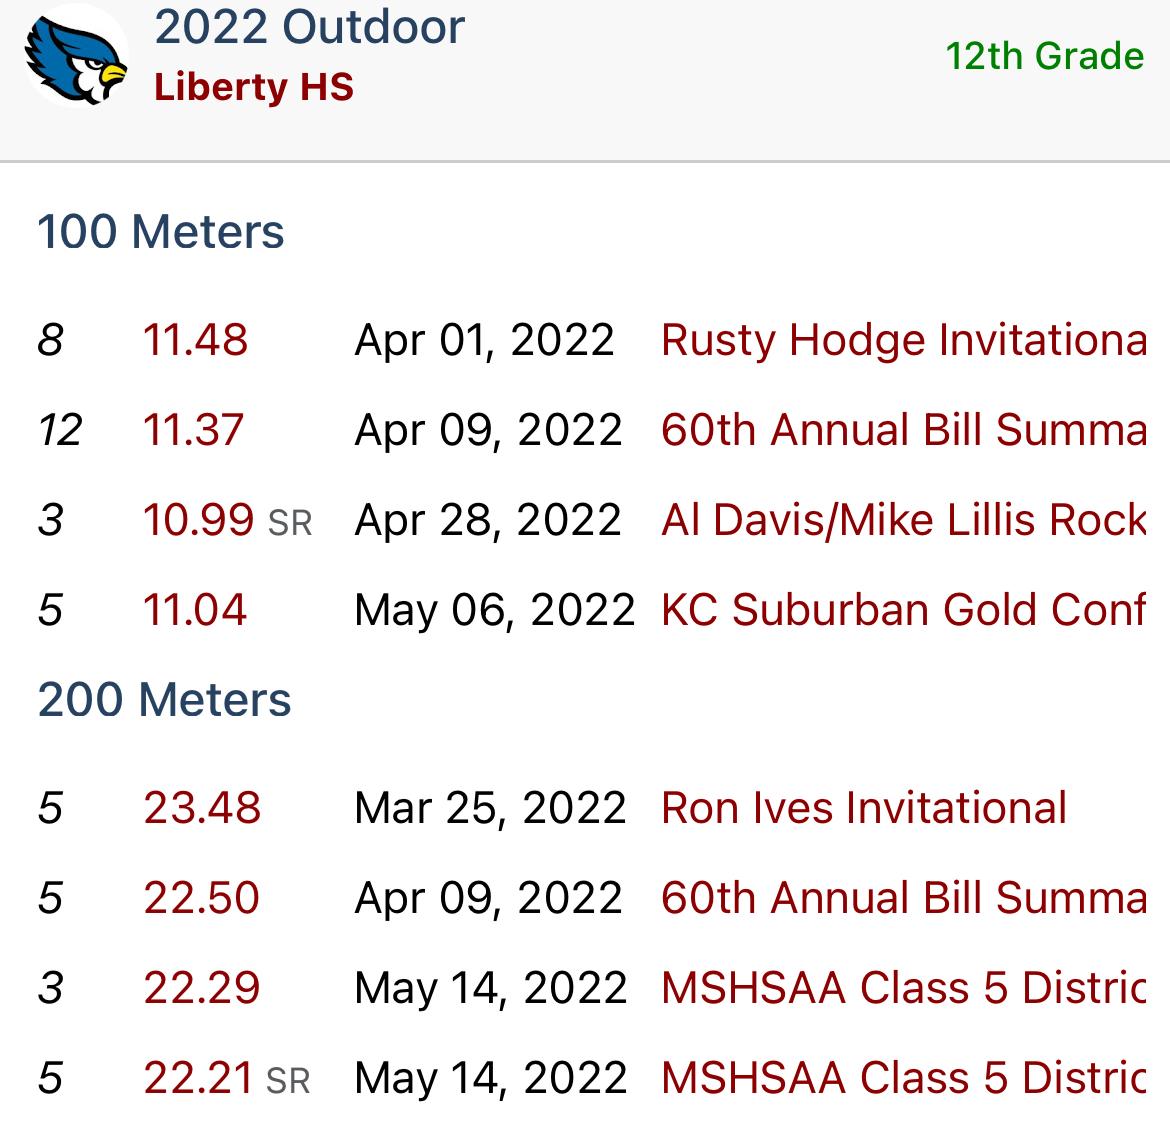1170x1147 pixels.
Task: Open Al Davis/Mike Lillis meet link
Action: [x=904, y=519]
